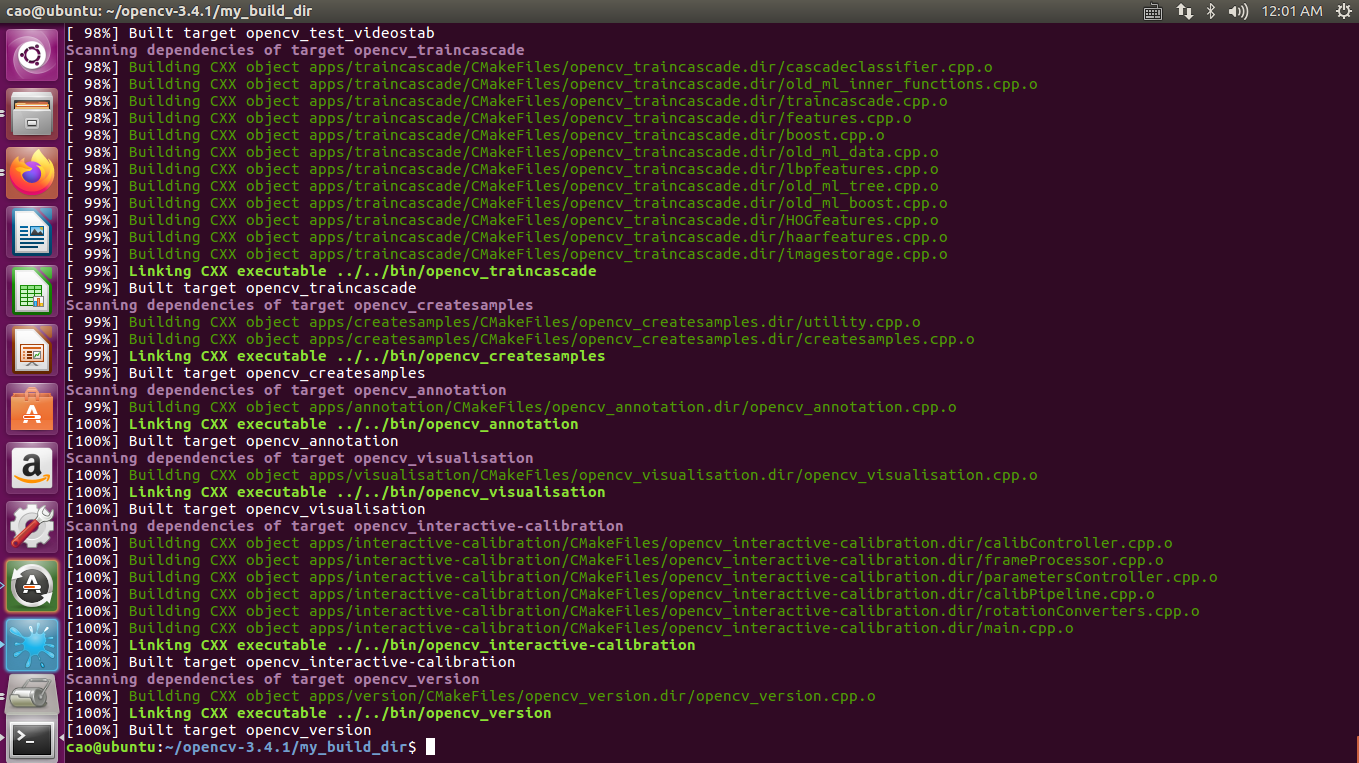Click the parametersController.cpp.o build line
This screenshot has height=763, width=1359.
[642, 577]
